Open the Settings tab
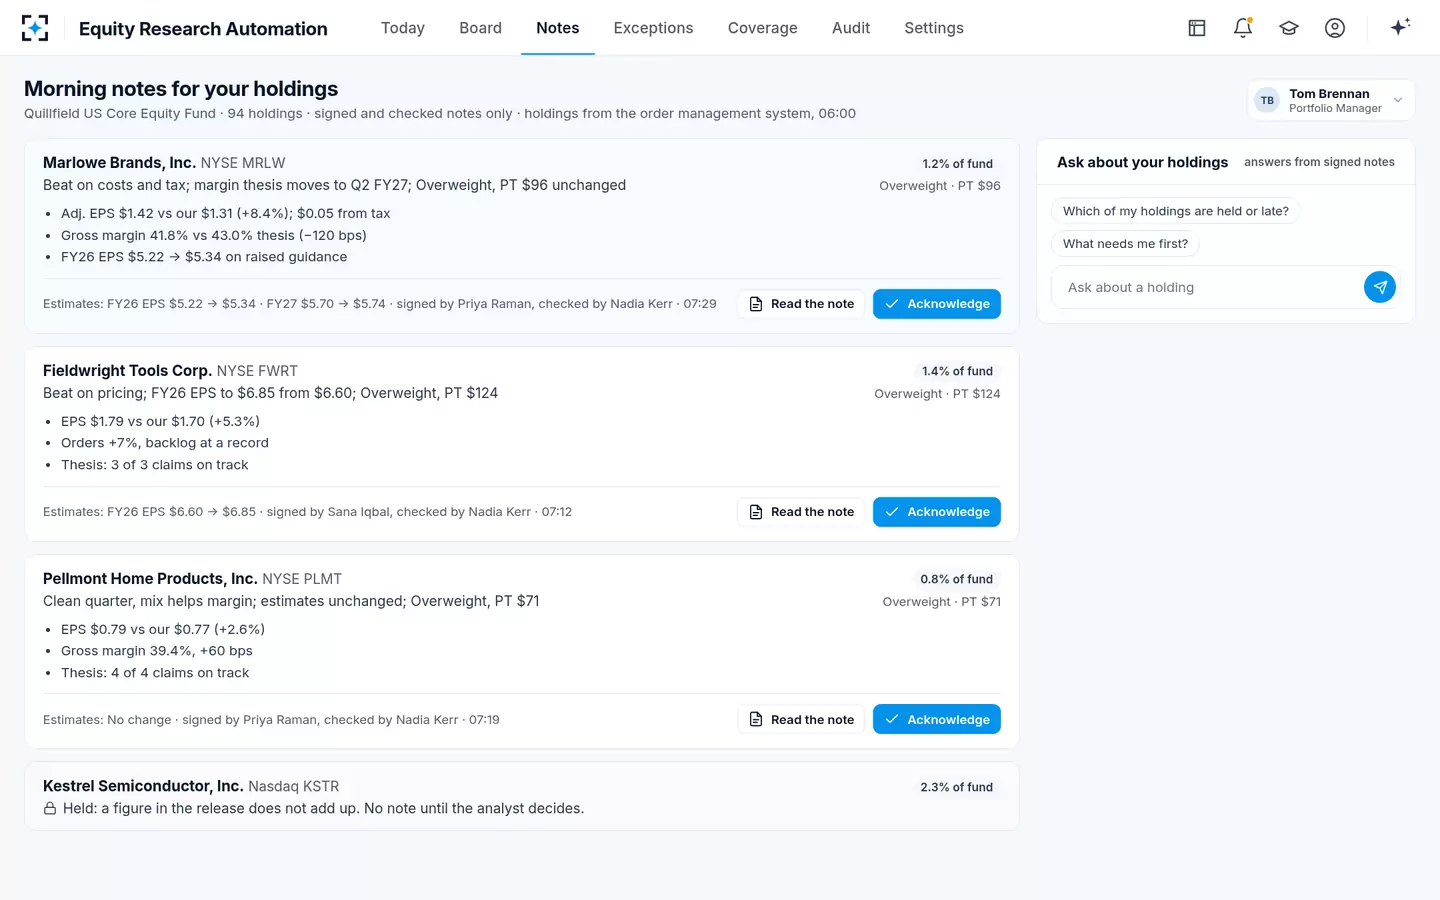Viewport: 1440px width, 900px height. tap(934, 28)
